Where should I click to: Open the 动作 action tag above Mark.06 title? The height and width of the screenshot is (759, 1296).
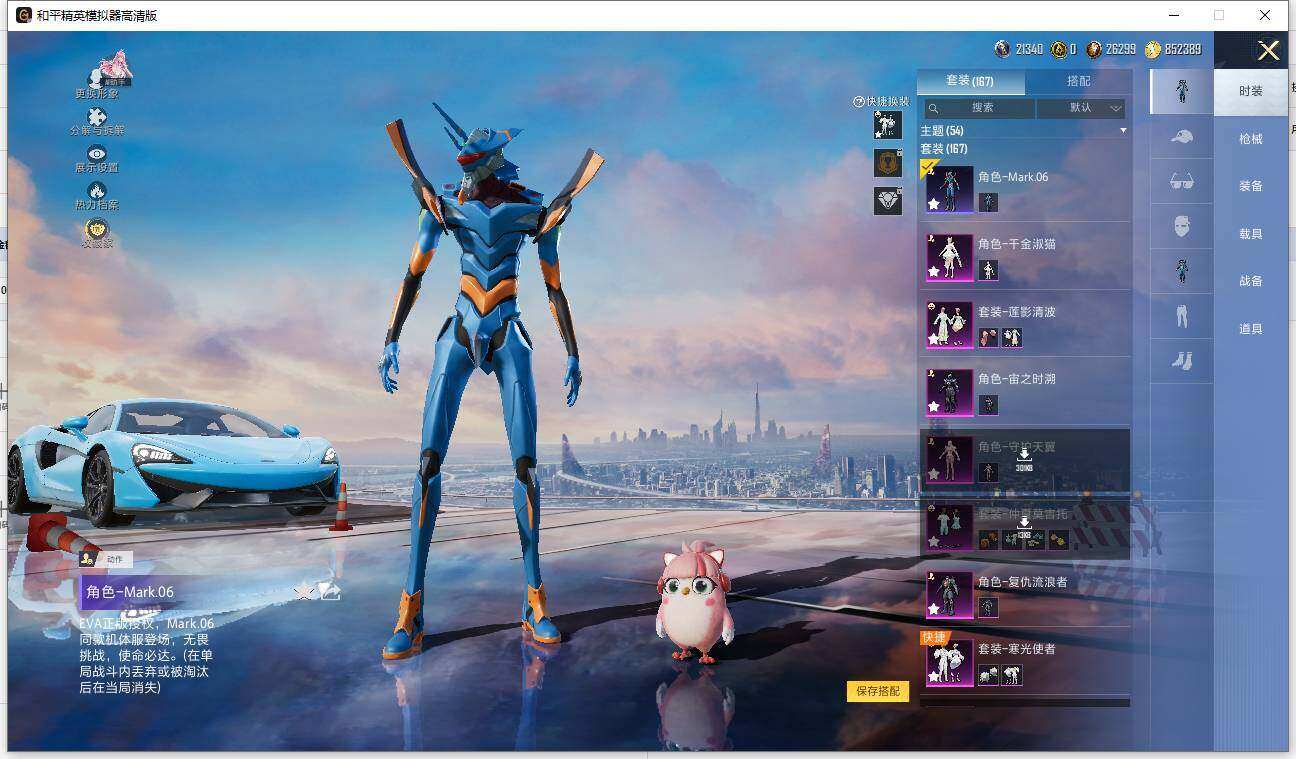(x=105, y=559)
